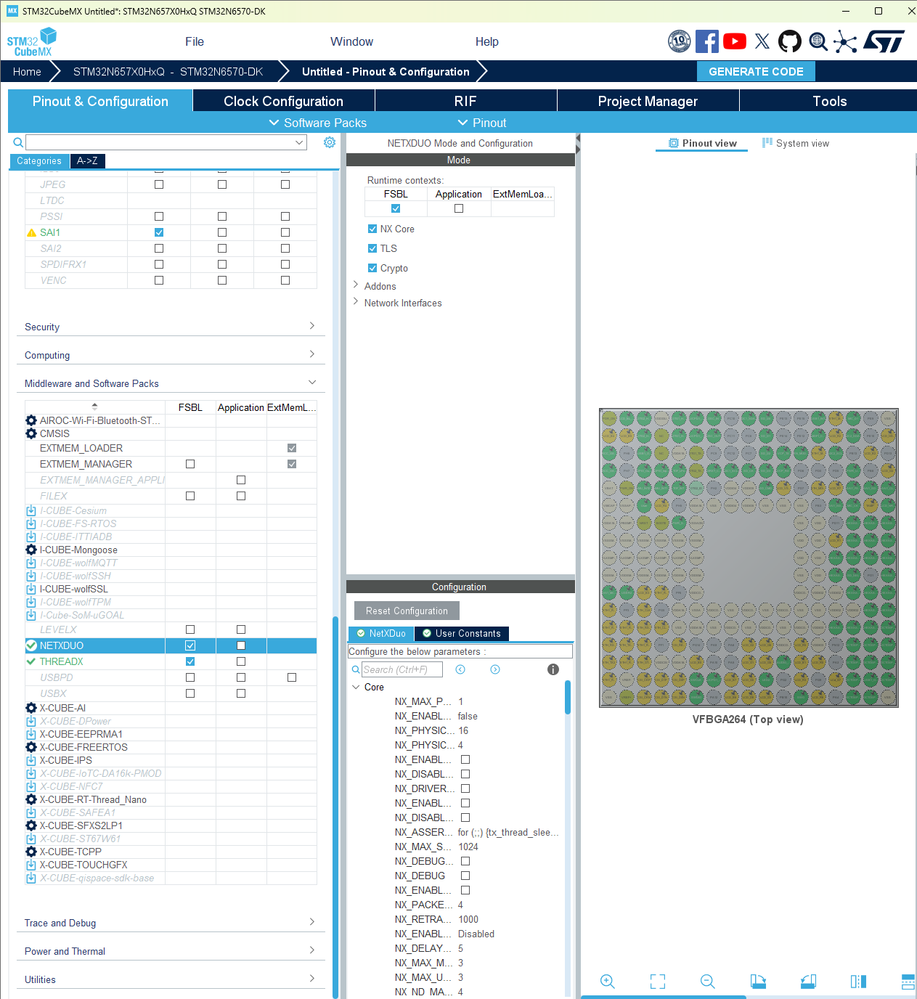
Task: Open the Help menu
Action: [x=487, y=41]
